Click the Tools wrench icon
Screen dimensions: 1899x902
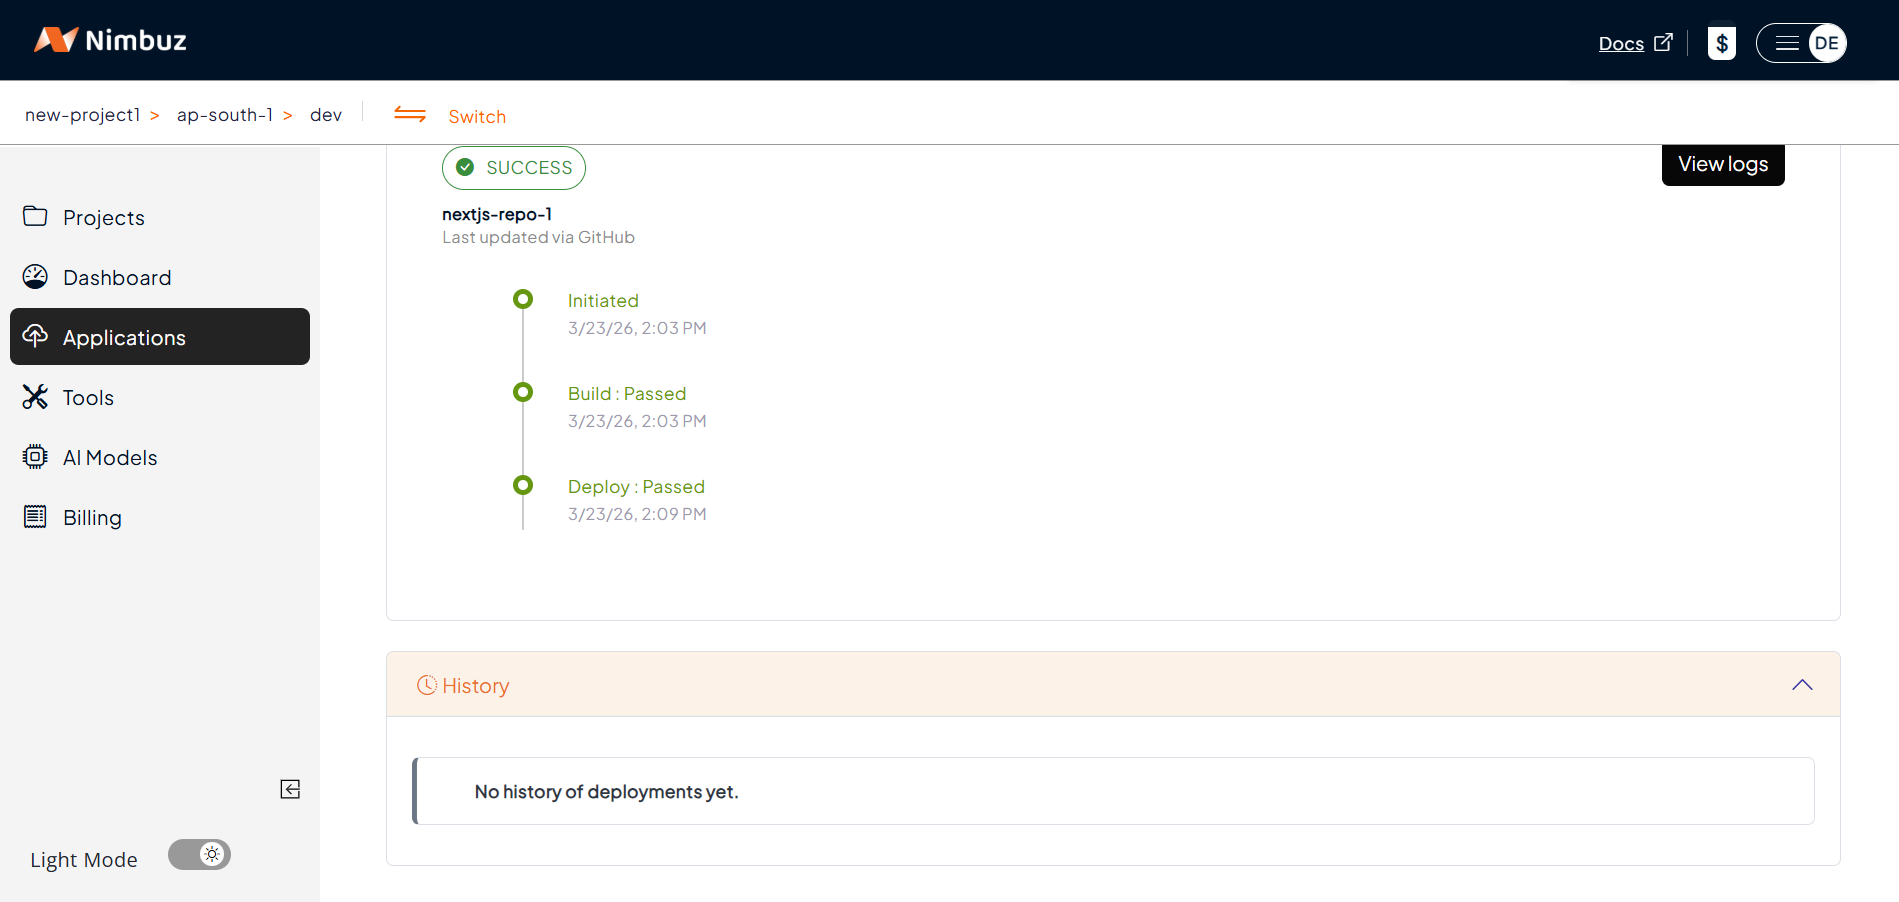point(35,397)
